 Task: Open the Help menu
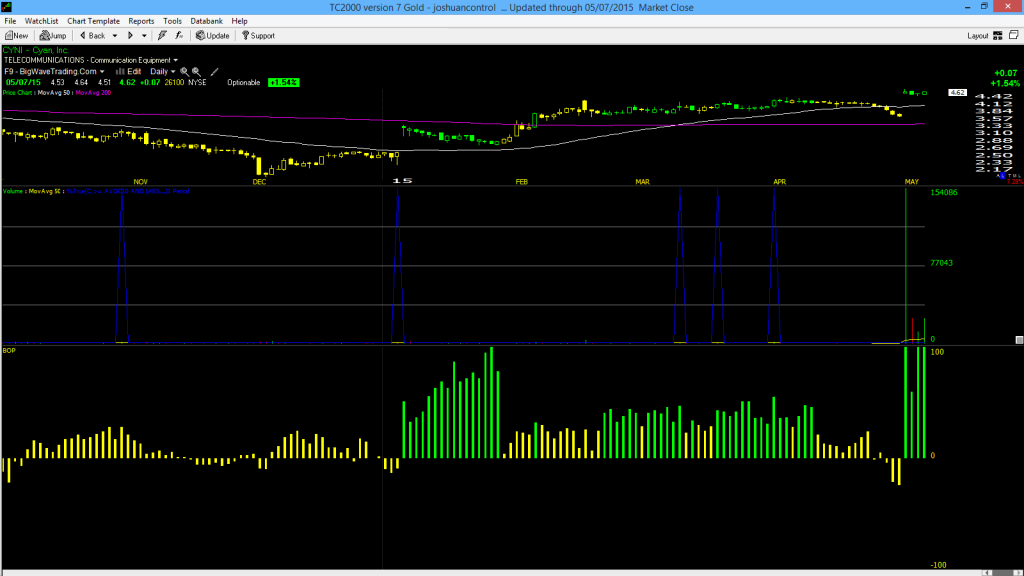[x=240, y=21]
